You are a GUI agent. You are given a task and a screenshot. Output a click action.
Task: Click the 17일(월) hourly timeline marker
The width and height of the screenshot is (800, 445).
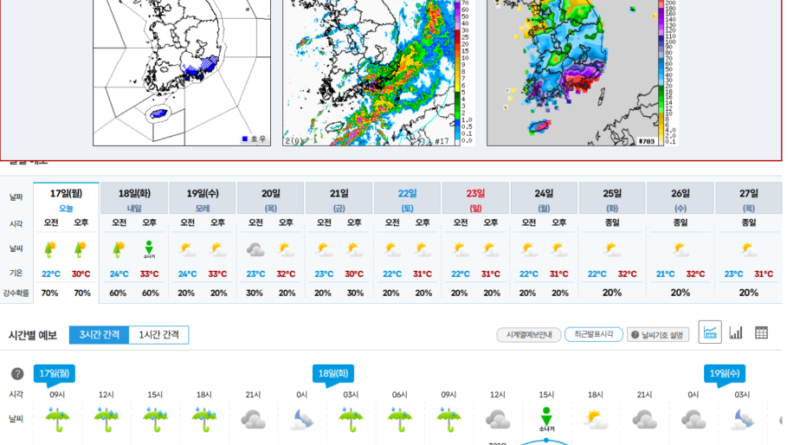tap(54, 374)
